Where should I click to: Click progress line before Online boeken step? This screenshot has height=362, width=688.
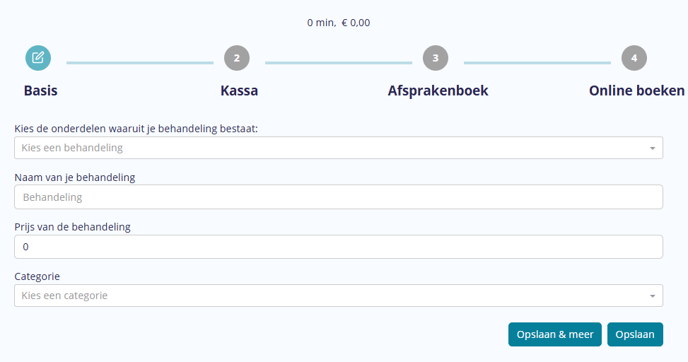click(537, 63)
